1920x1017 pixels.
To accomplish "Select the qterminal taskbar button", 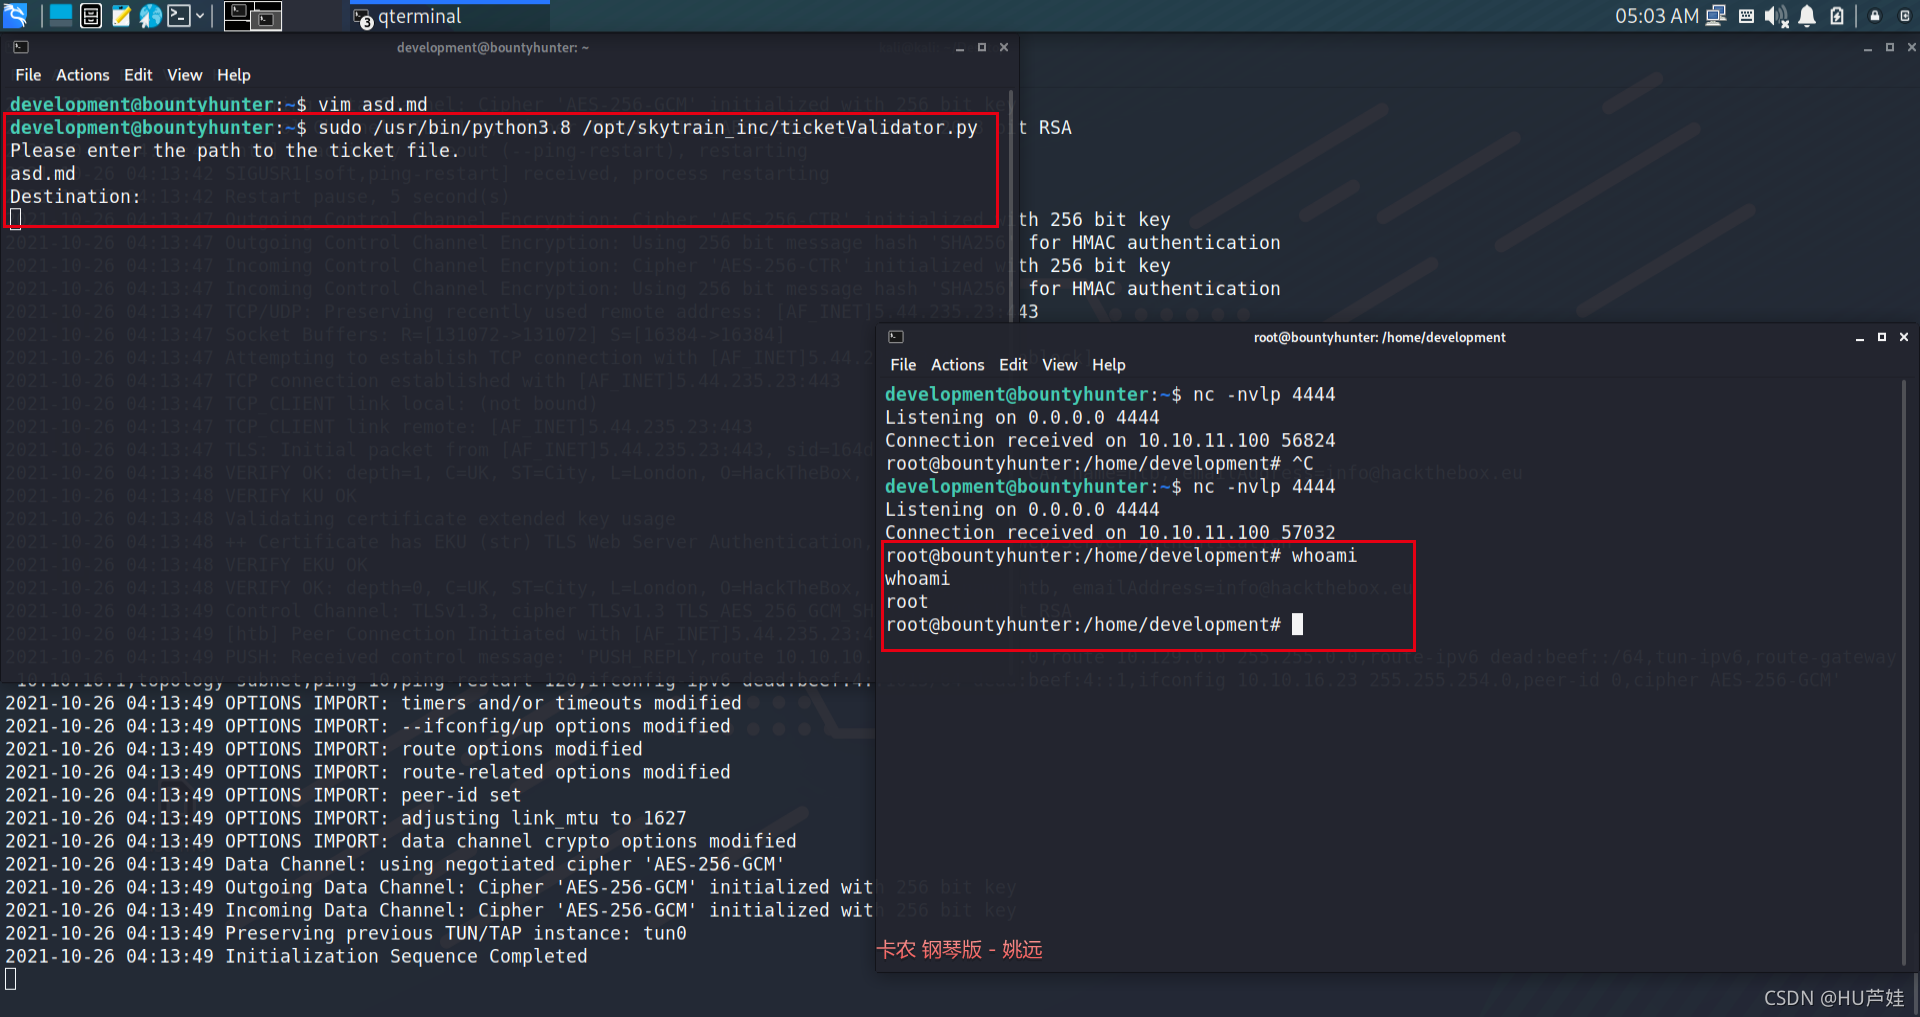I will [449, 16].
